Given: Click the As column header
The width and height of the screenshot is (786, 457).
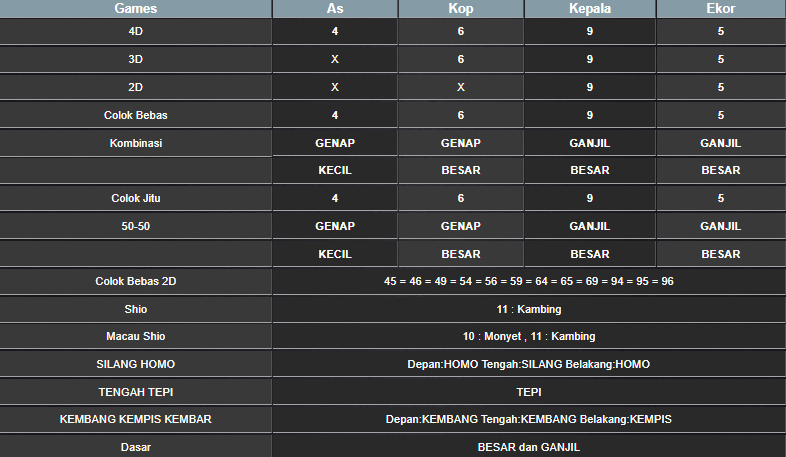Looking at the screenshot, I should tap(335, 9).
